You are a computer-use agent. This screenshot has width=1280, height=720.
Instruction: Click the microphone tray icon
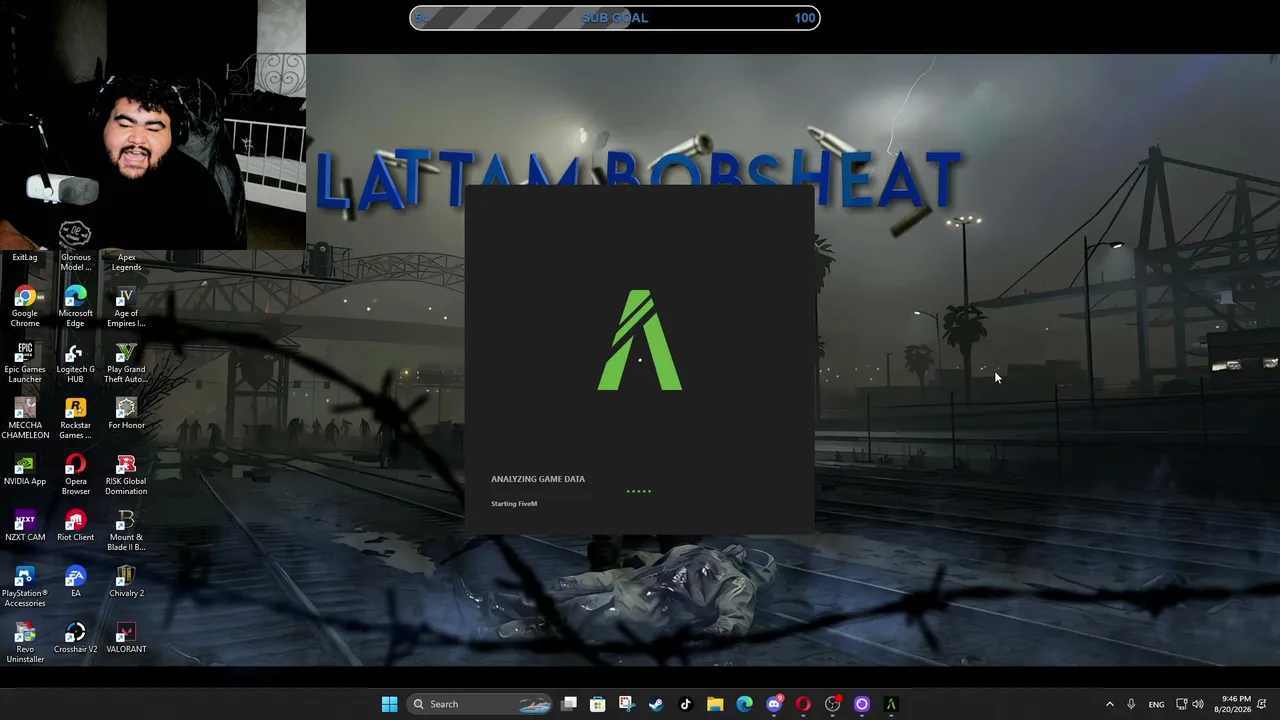click(1131, 704)
